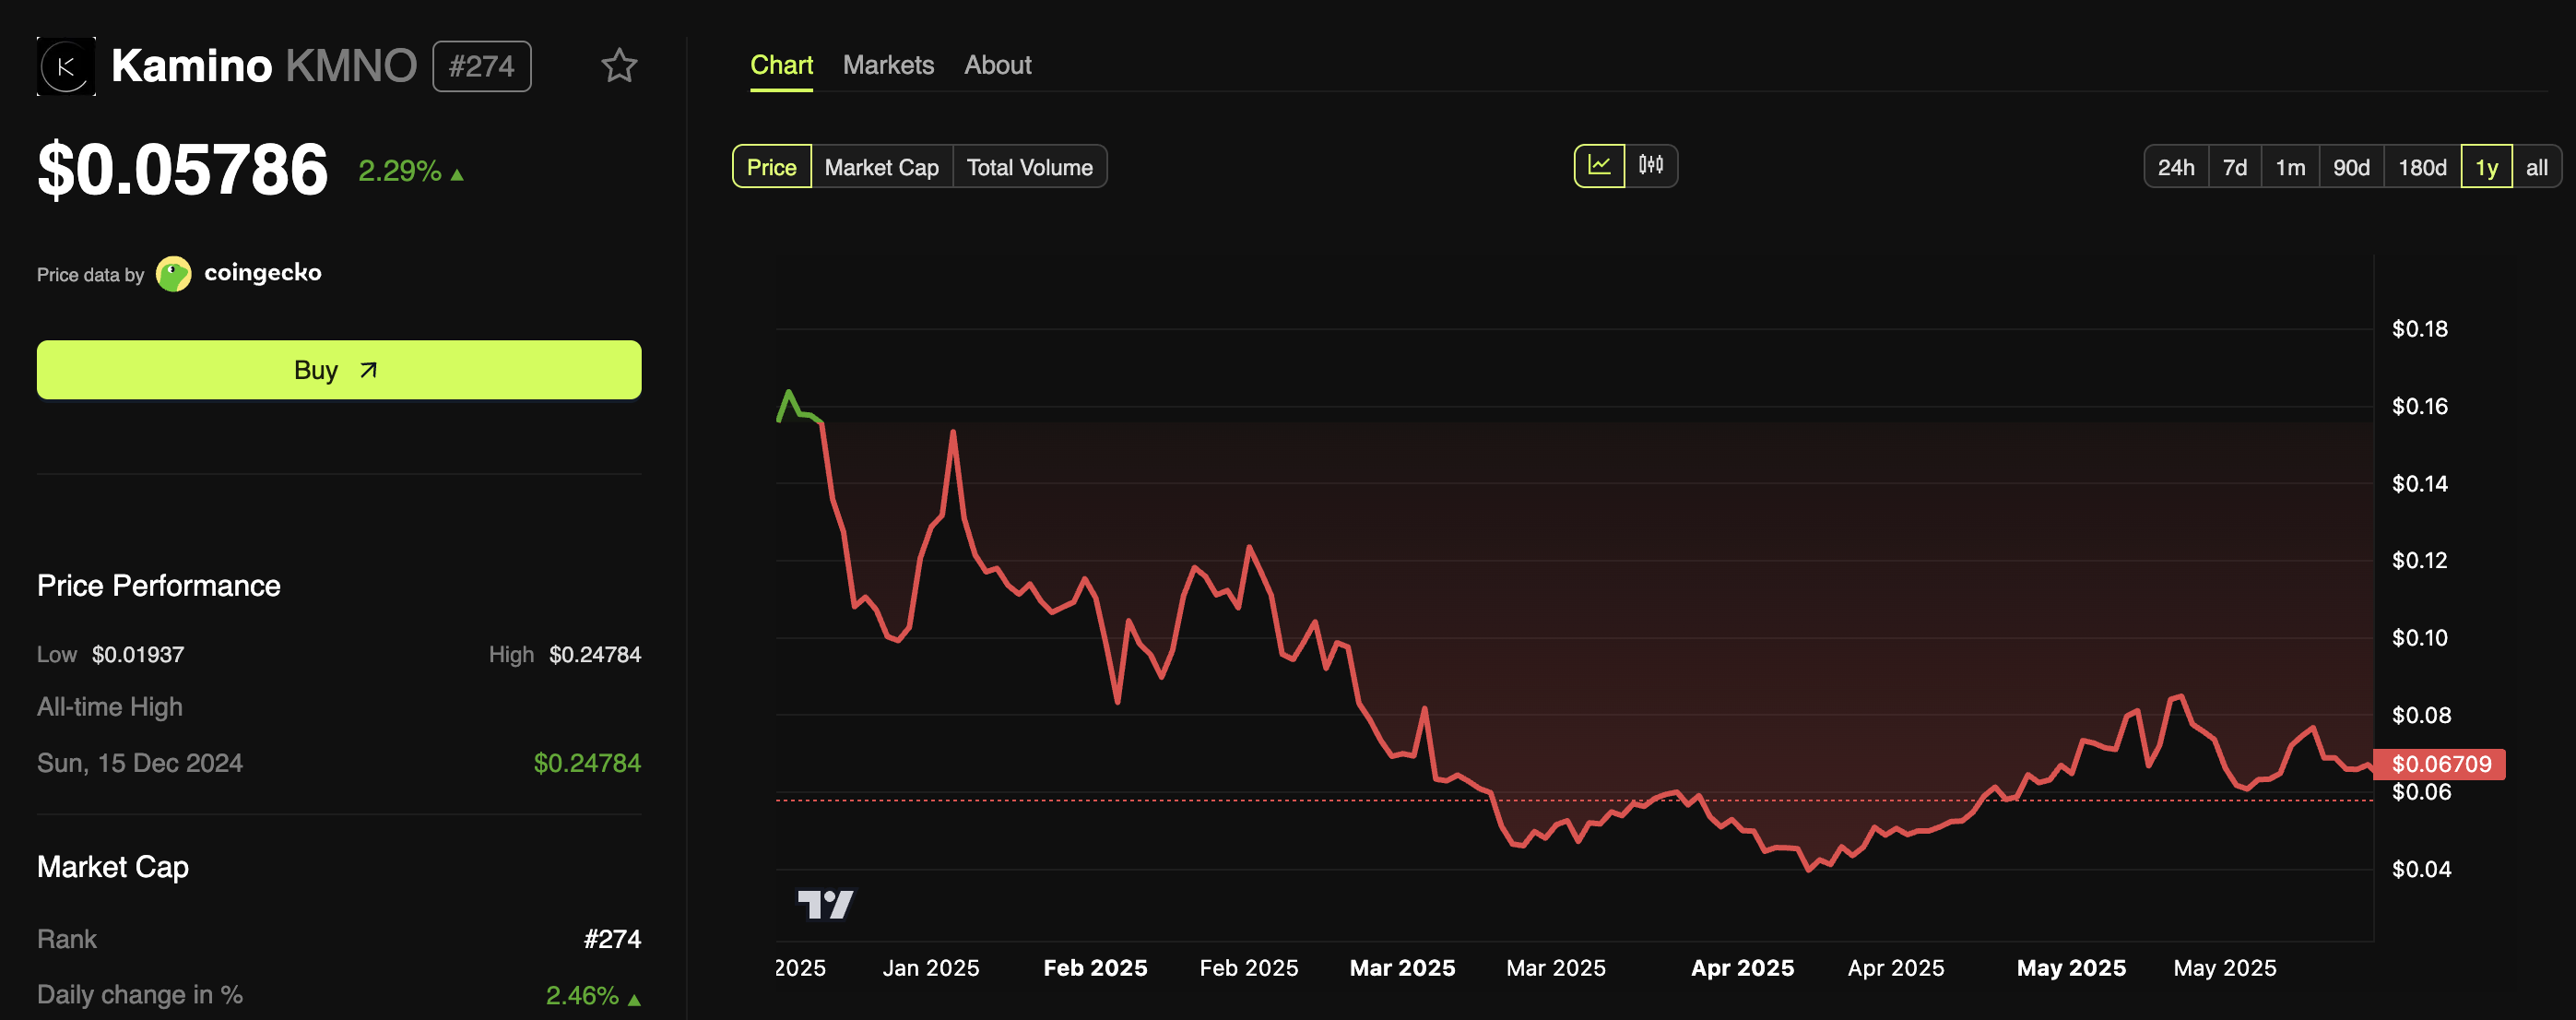Screen dimensions: 2576x1020
Task: Select the Price data toggle
Action: pyautogui.click(x=771, y=167)
